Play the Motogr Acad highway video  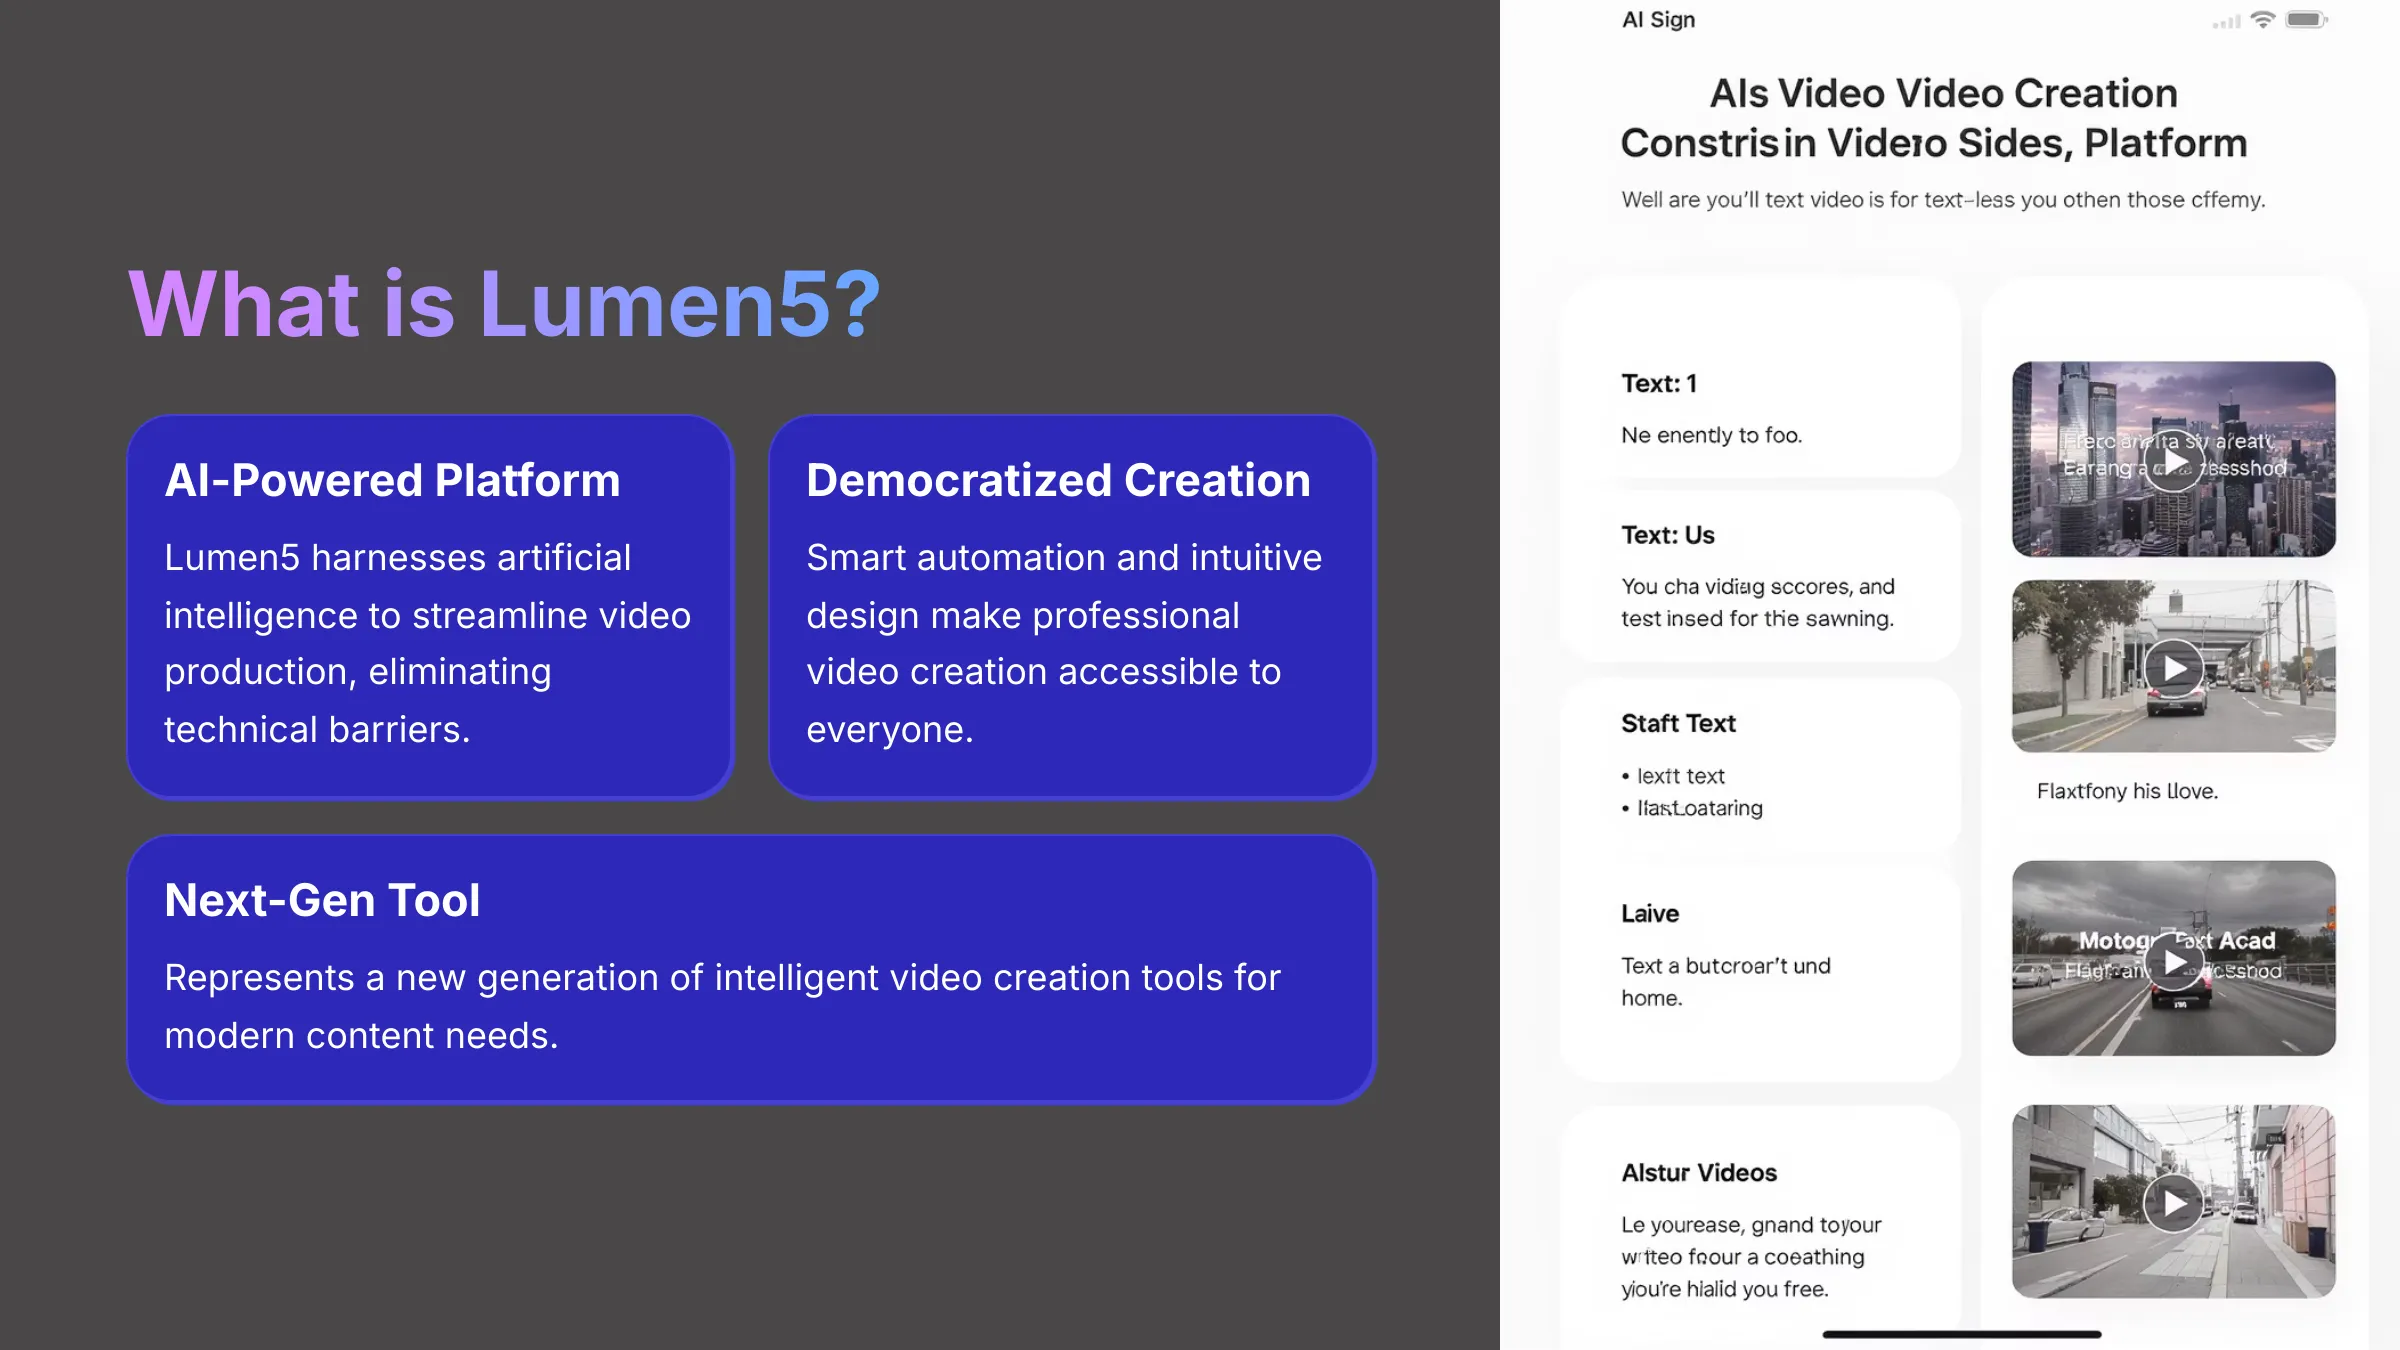point(2173,961)
